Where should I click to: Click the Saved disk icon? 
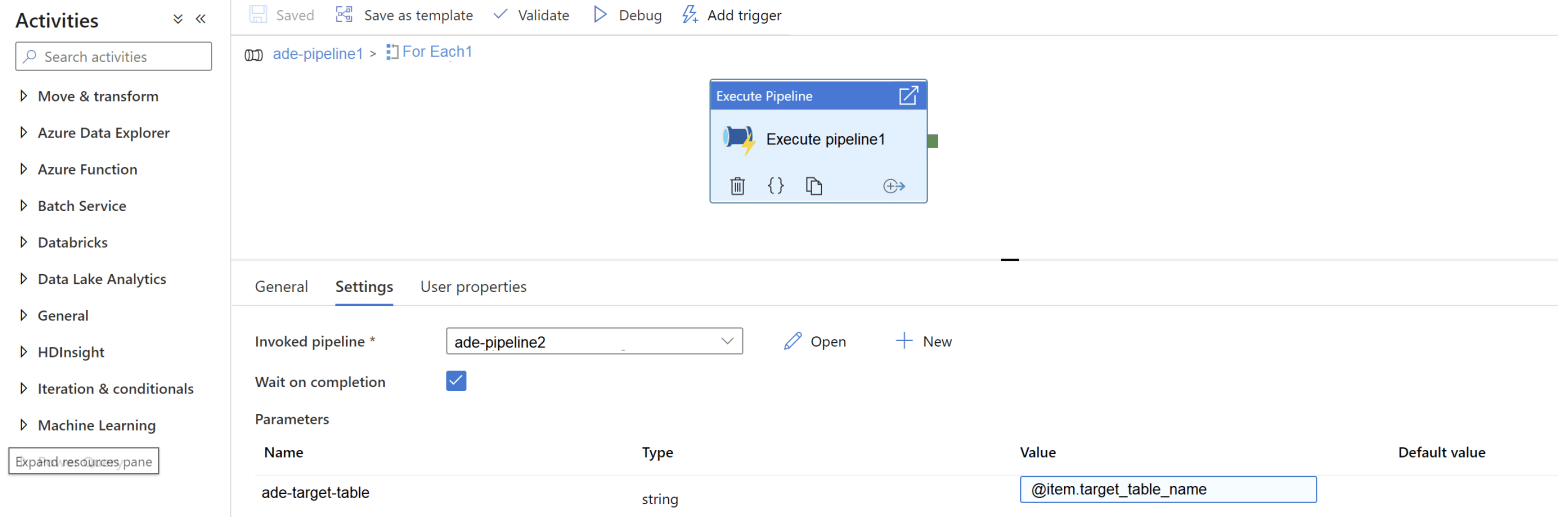point(258,15)
